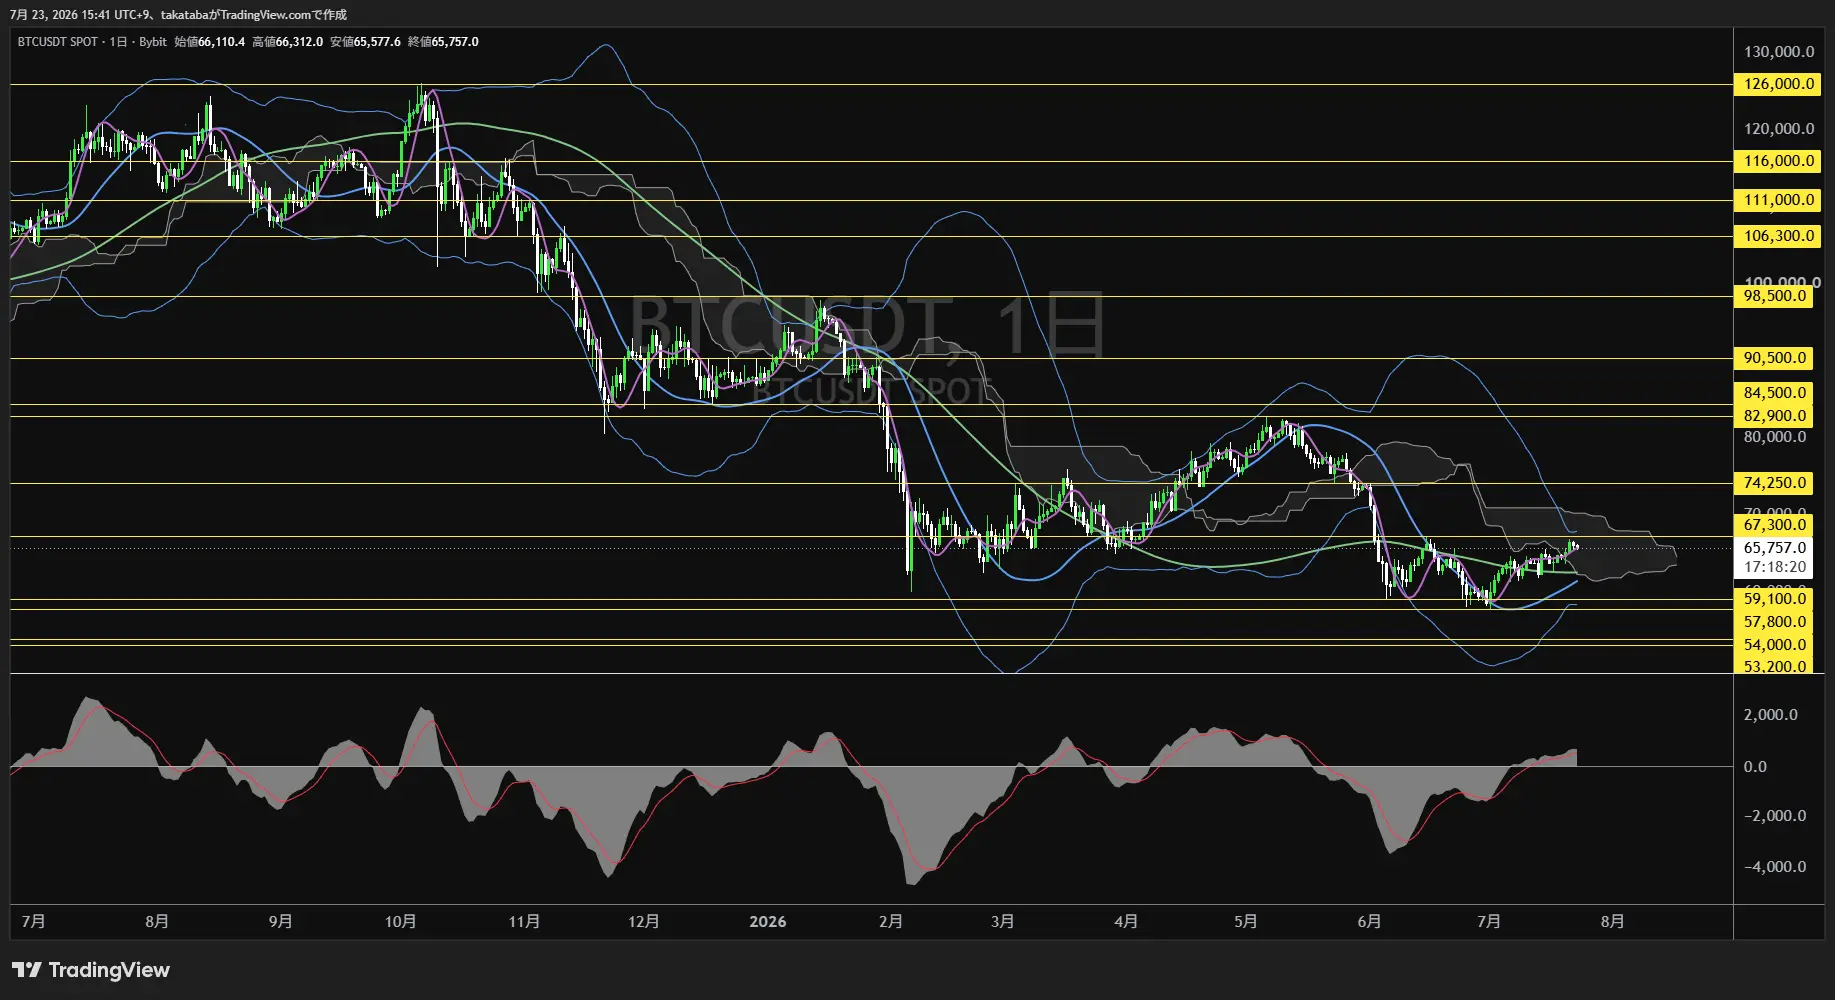Click the 74,250.0 price level label
This screenshot has height=1000, width=1835.
(1773, 483)
